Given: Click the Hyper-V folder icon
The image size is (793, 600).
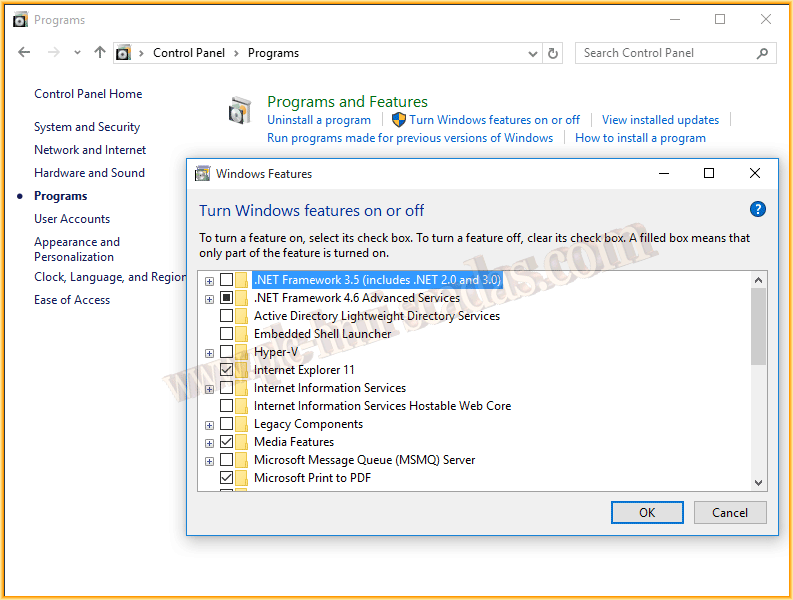Looking at the screenshot, I should pyautogui.click(x=242, y=352).
